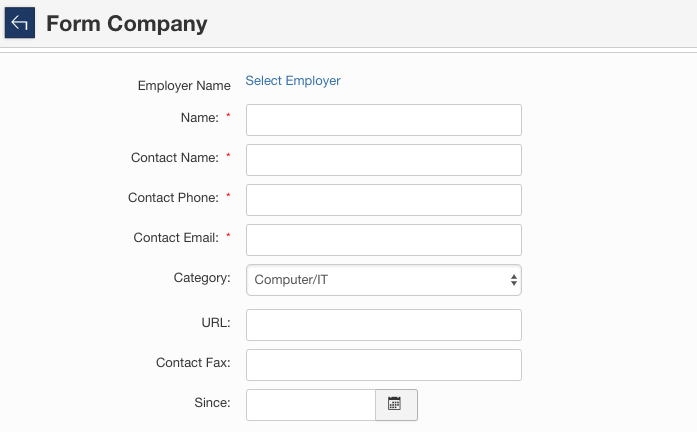This screenshot has height=432, width=697.
Task: Click the back arrow icon
Action: coord(20,23)
